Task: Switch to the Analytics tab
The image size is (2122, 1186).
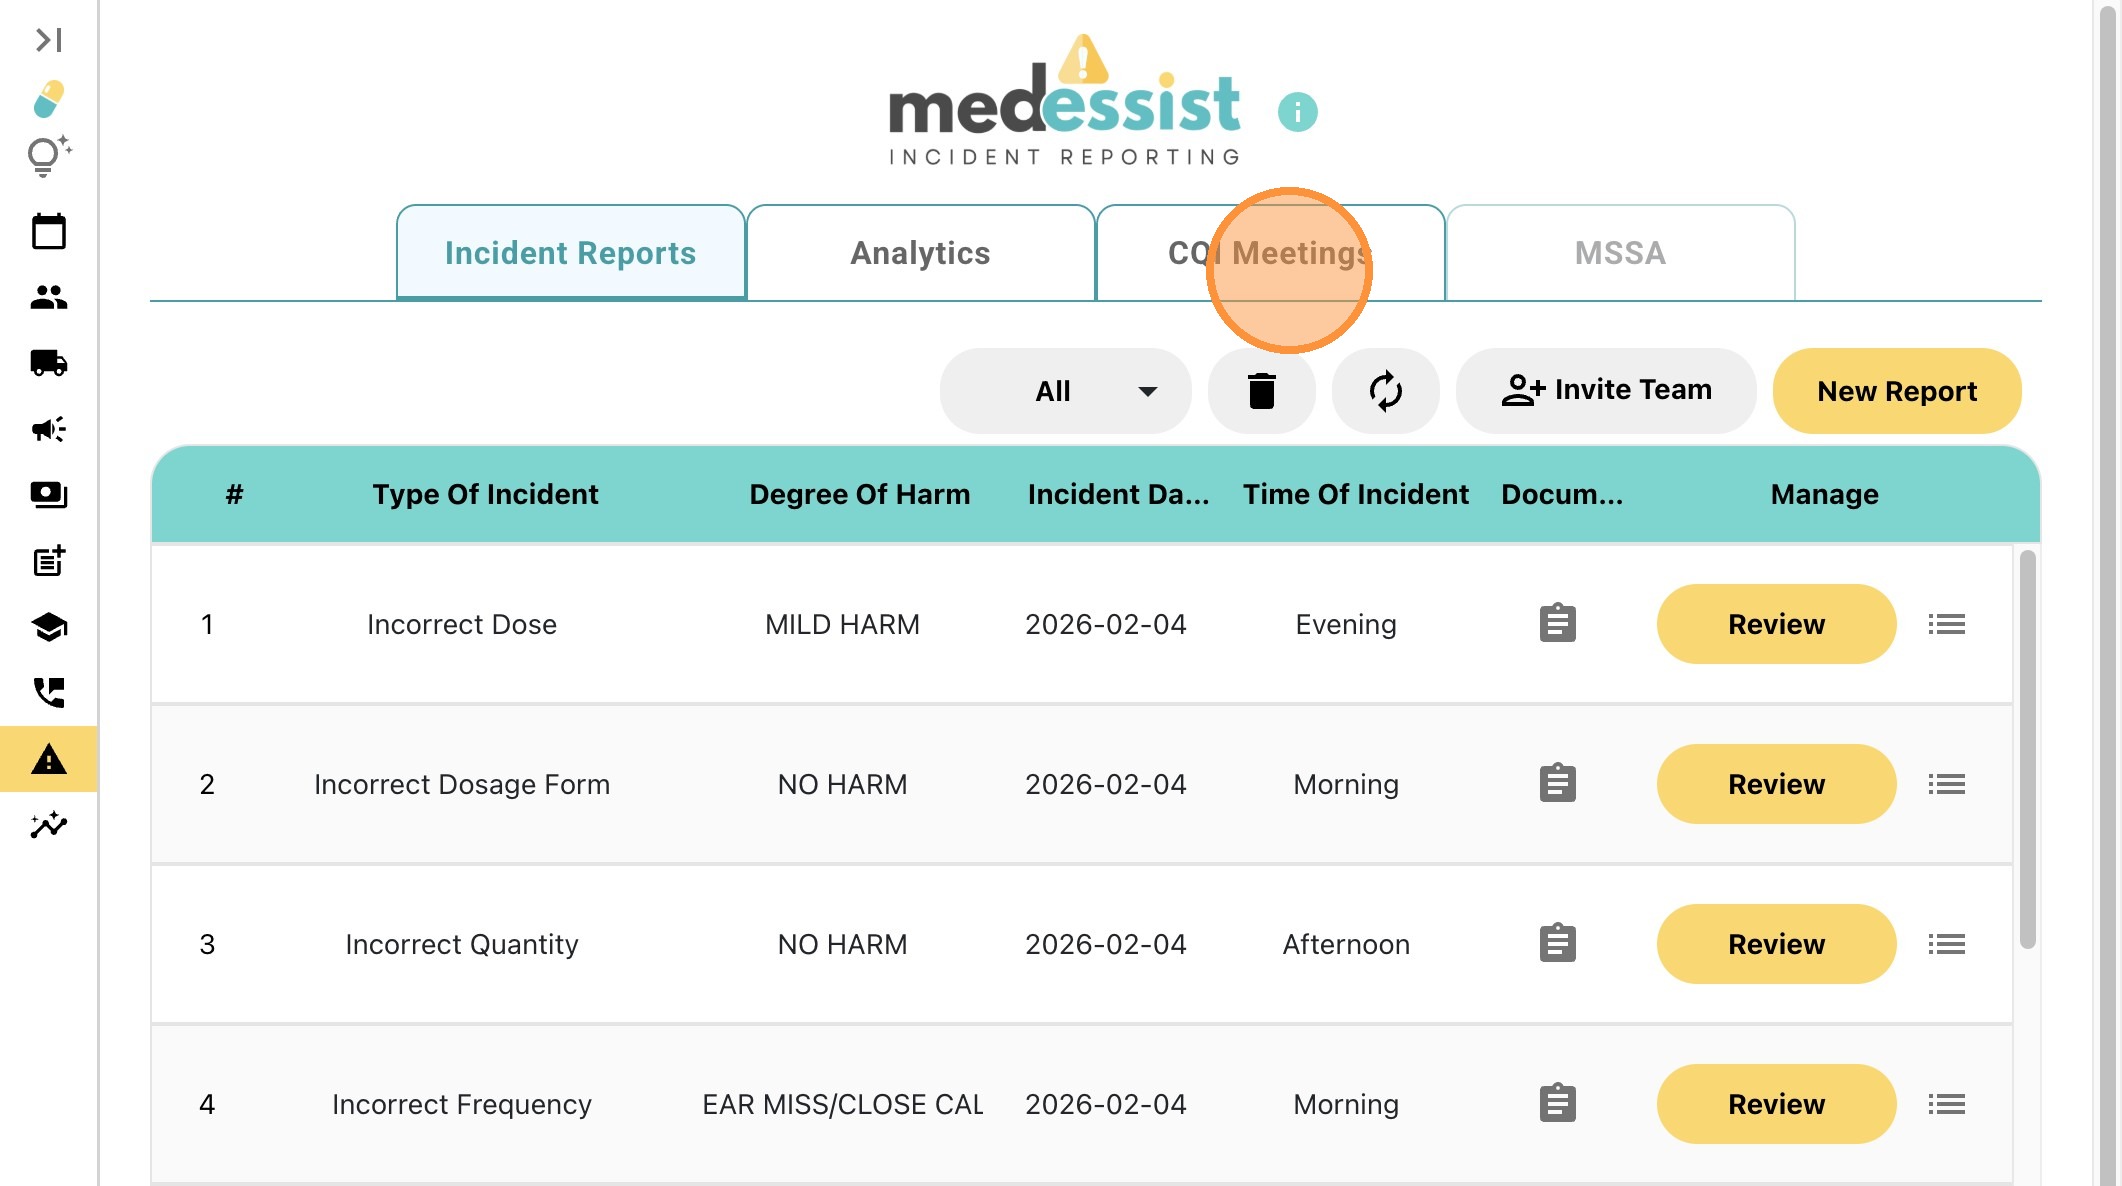Action: [x=920, y=253]
